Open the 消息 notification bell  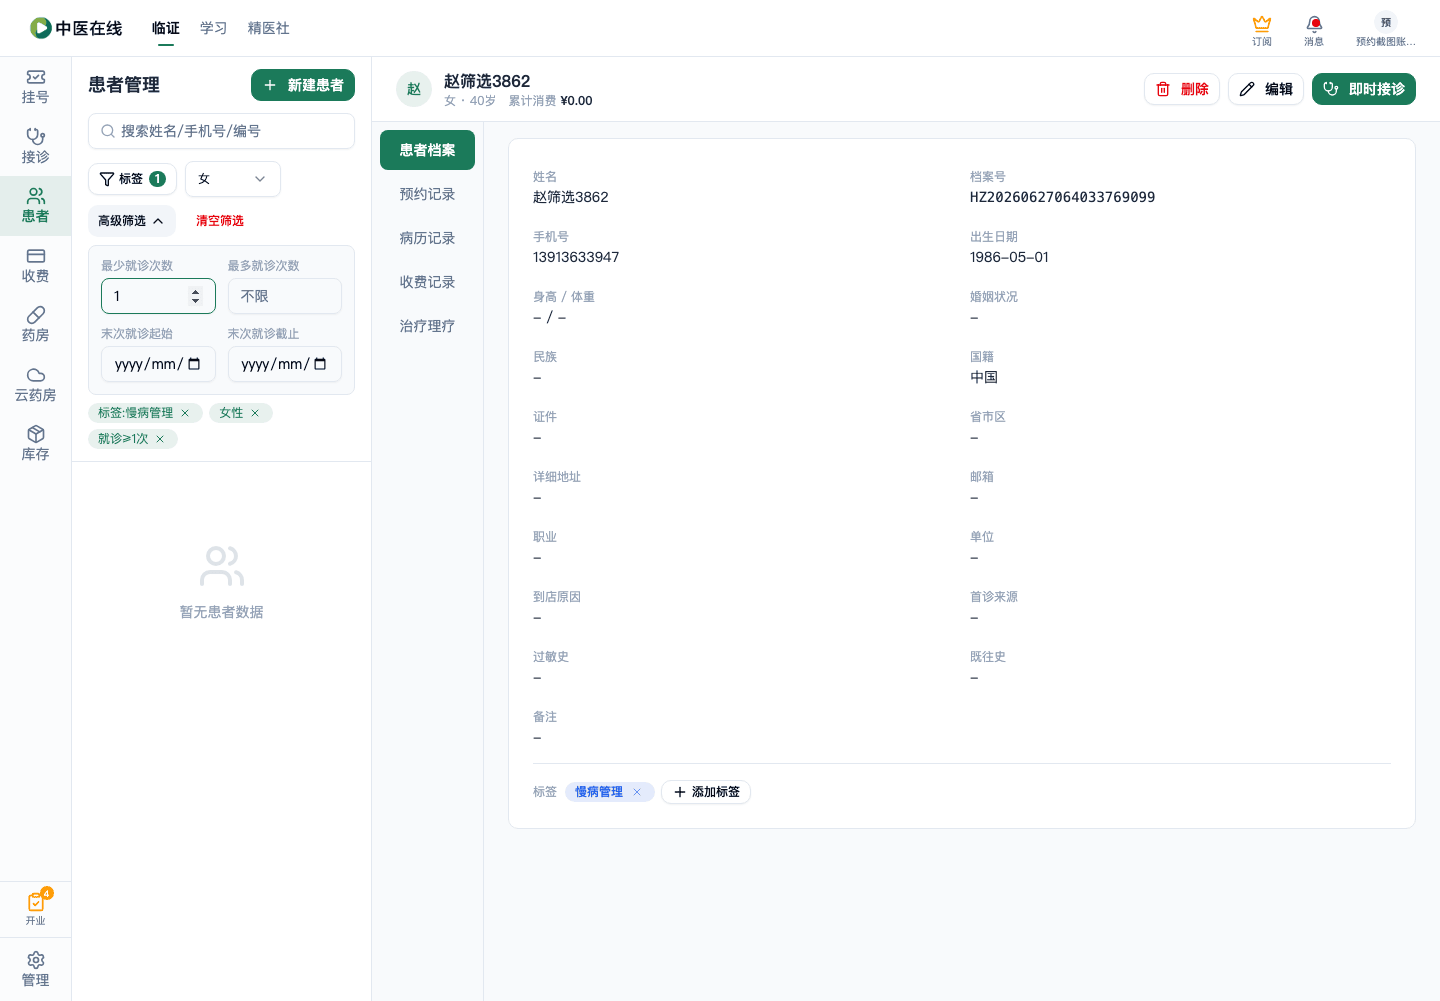pyautogui.click(x=1314, y=30)
